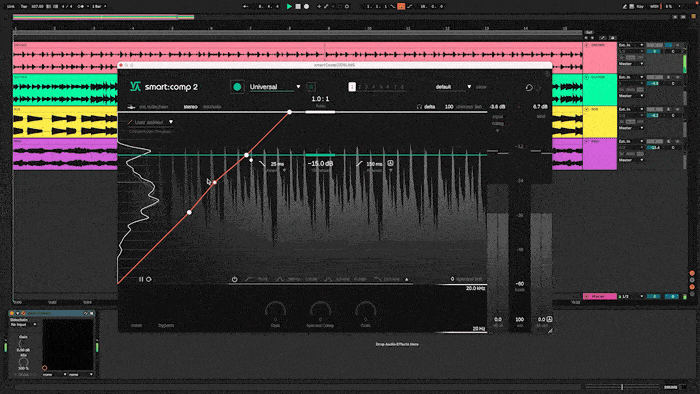
Task: Toggle drums track activator button
Action: [x=654, y=45]
